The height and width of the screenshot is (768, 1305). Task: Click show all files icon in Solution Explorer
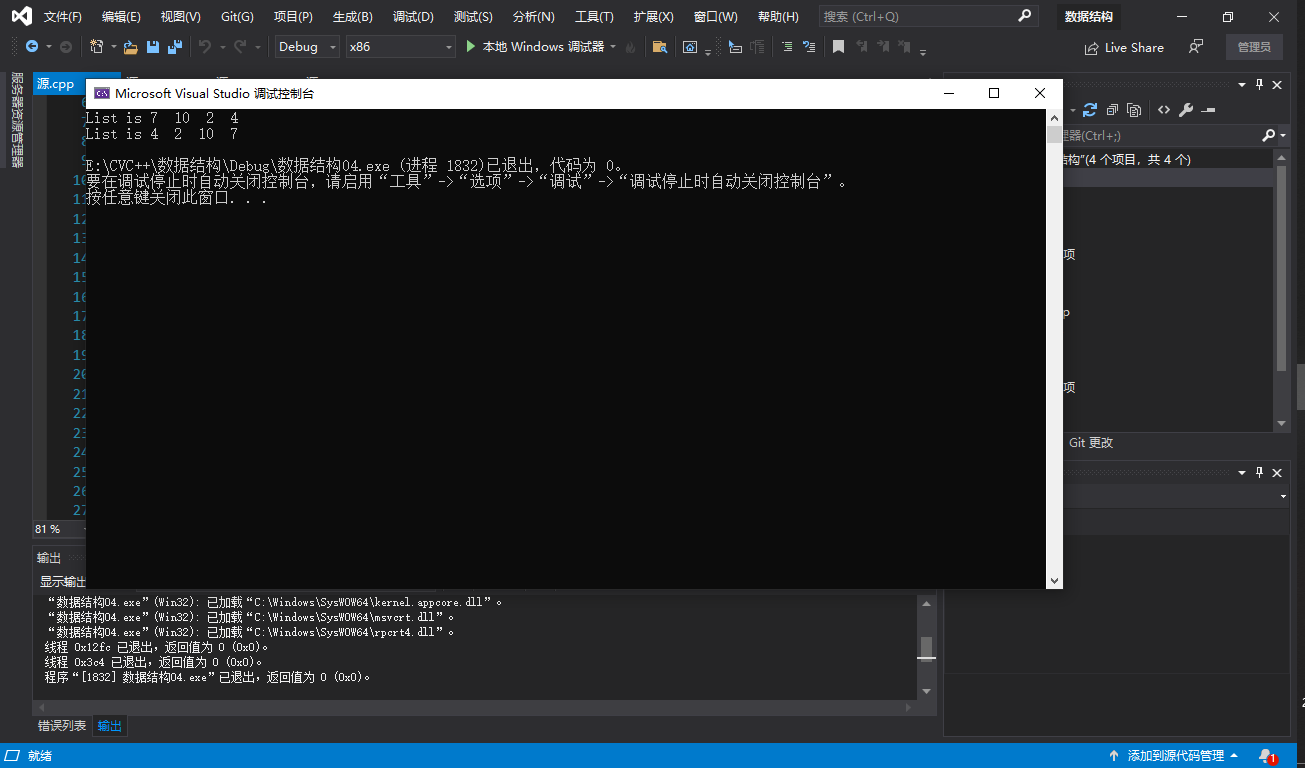1134,110
